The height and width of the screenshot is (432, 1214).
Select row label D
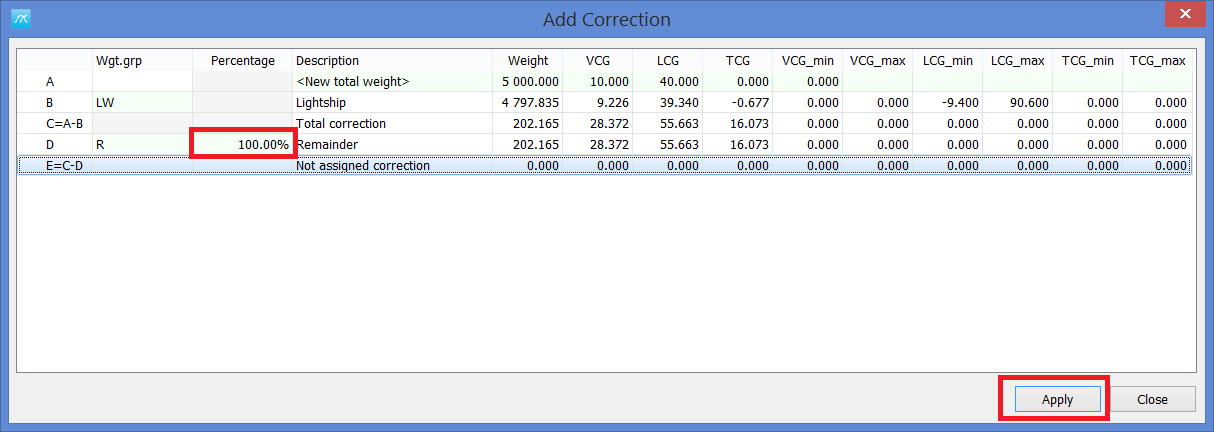click(55, 144)
